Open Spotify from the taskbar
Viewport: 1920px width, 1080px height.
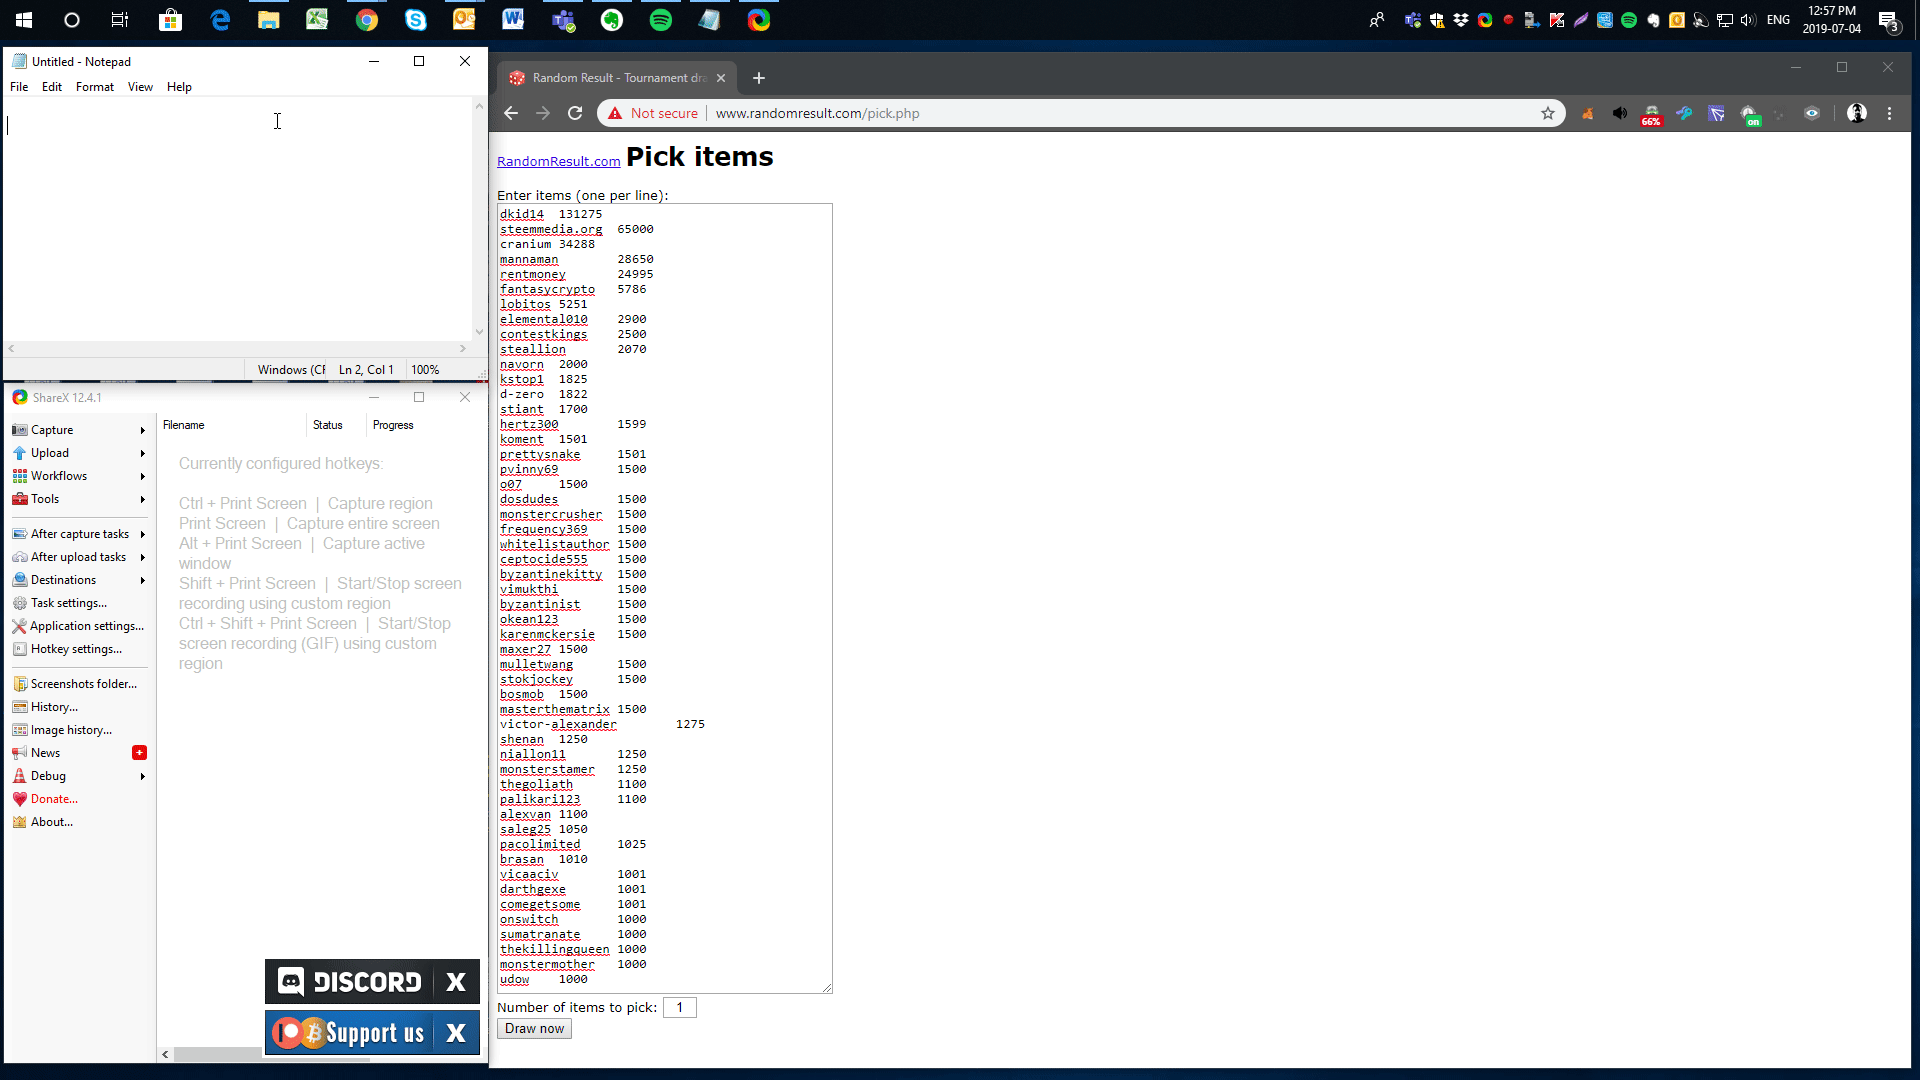(x=661, y=20)
